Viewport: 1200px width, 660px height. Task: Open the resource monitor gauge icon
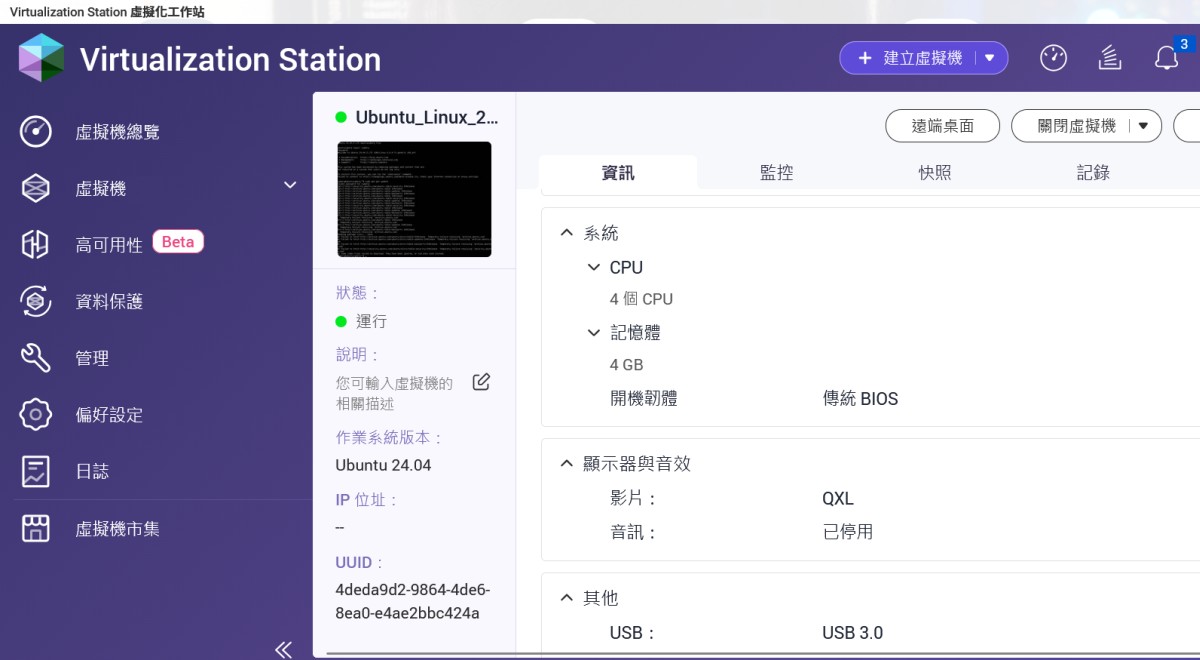pos(1053,58)
